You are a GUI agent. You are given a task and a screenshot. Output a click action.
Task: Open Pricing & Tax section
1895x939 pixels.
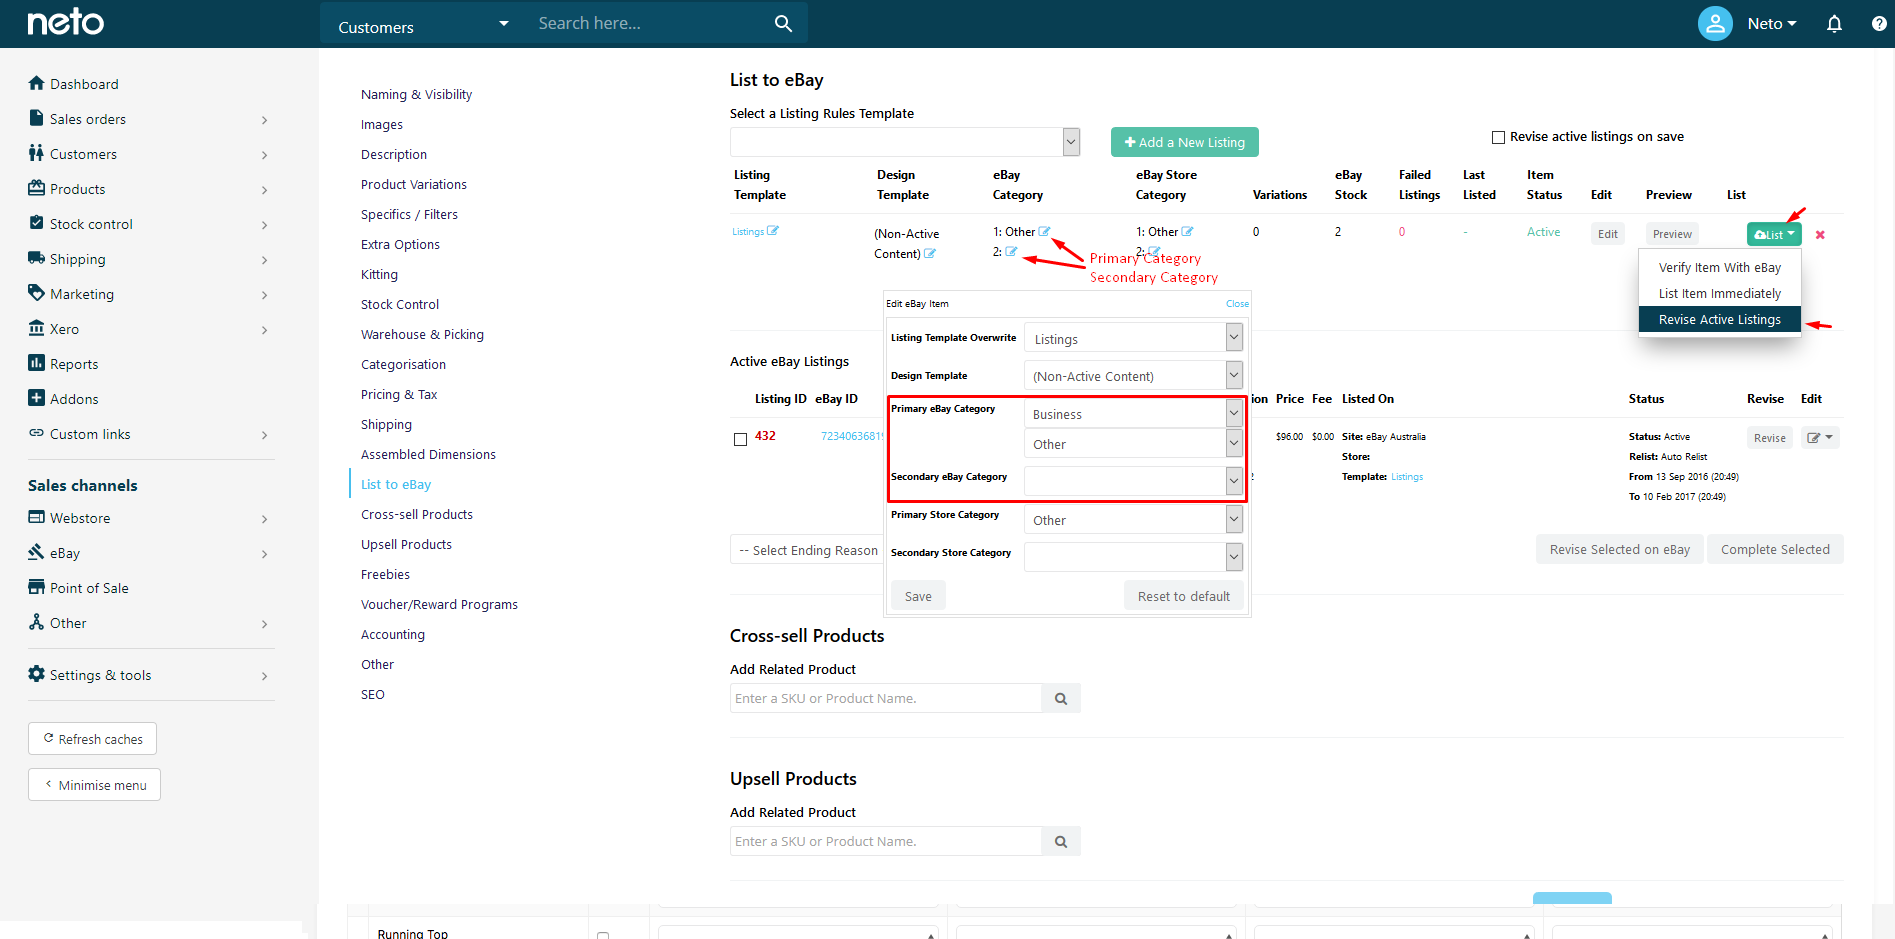pos(399,394)
